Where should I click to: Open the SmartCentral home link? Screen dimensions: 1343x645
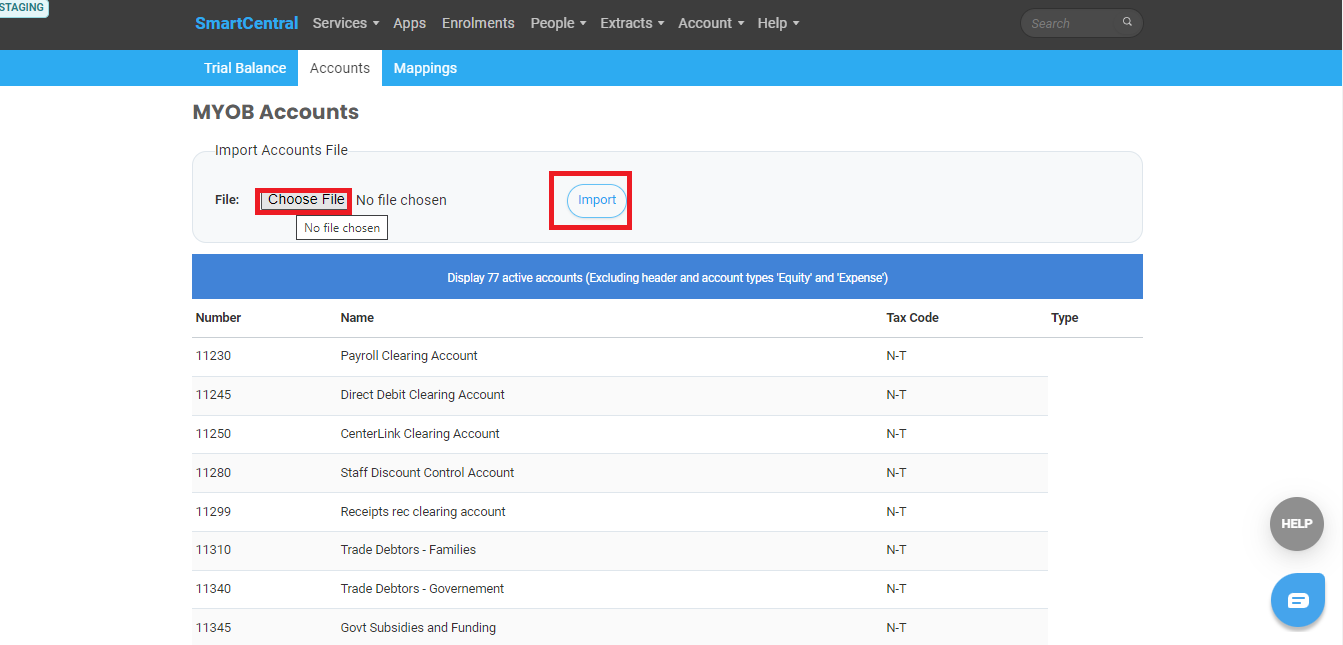coord(247,23)
